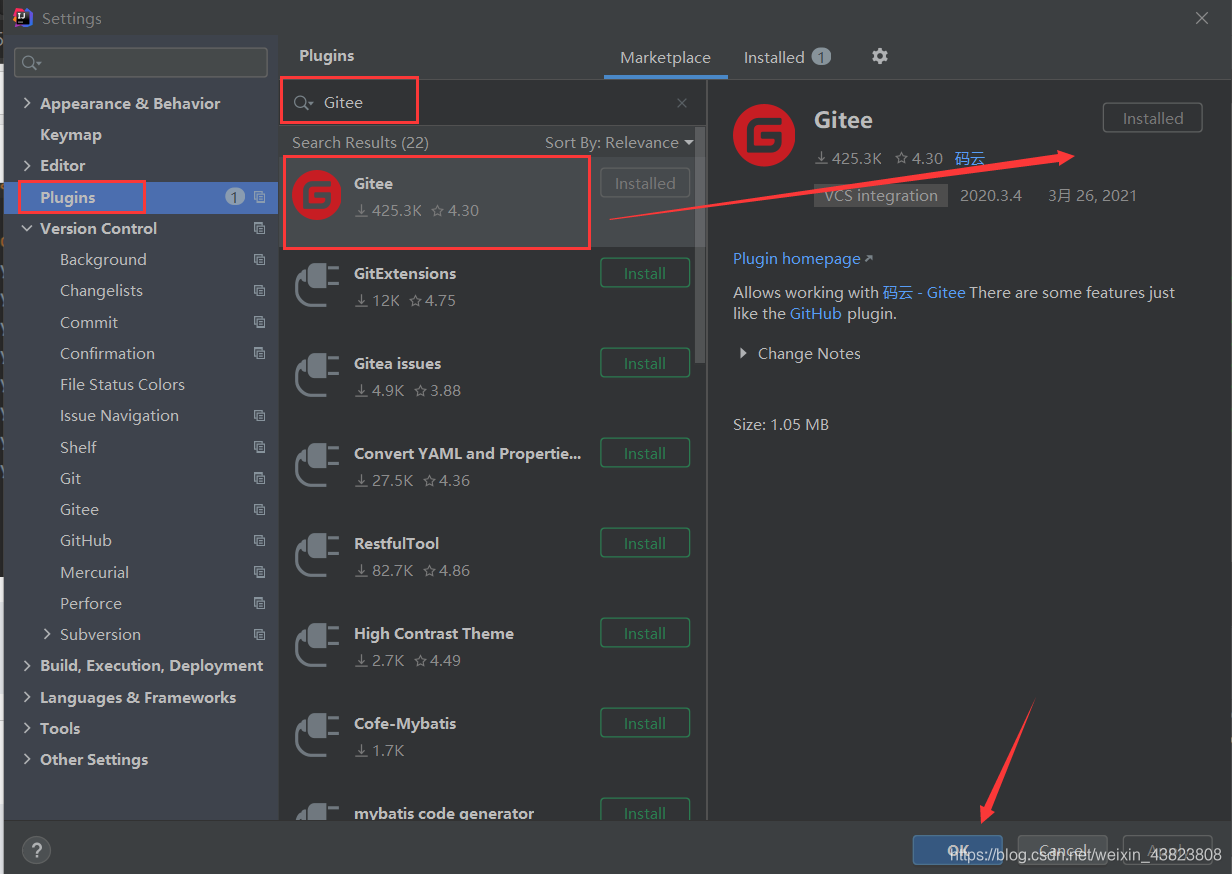This screenshot has height=874, width=1232.
Task: Expand Build, Execution, Deployment section
Action: click(27, 665)
